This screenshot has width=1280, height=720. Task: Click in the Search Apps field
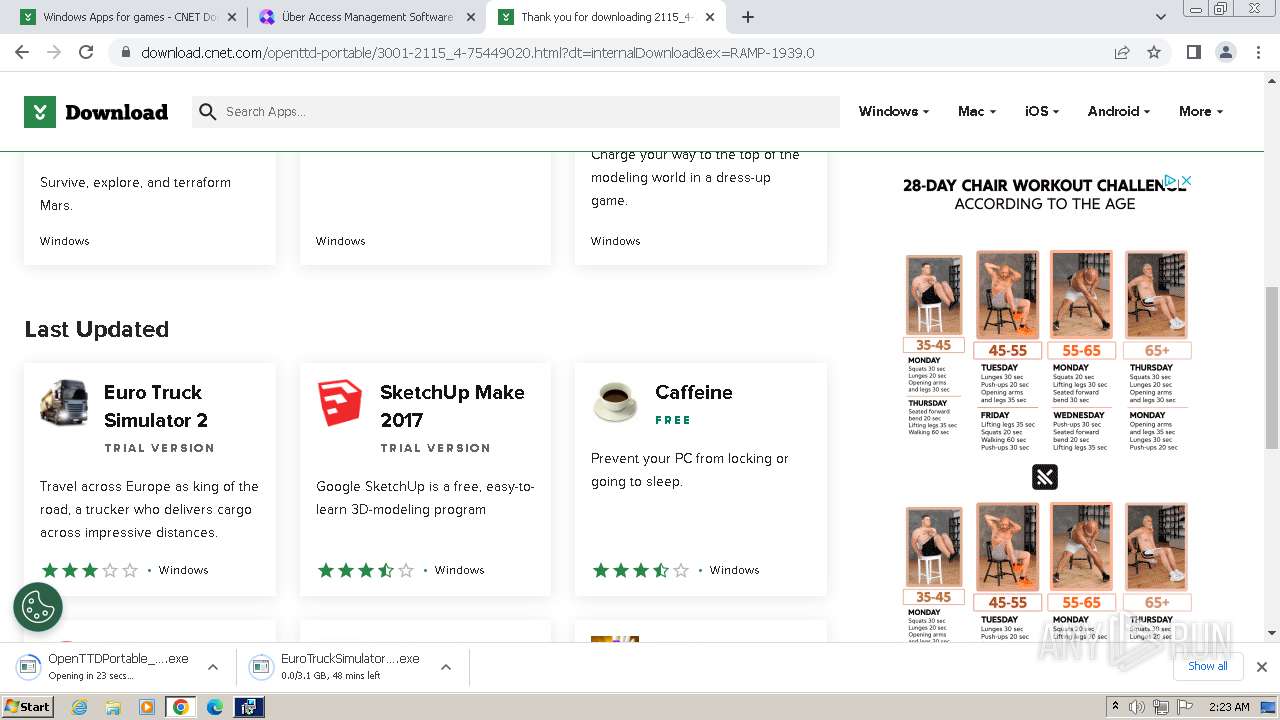click(516, 112)
